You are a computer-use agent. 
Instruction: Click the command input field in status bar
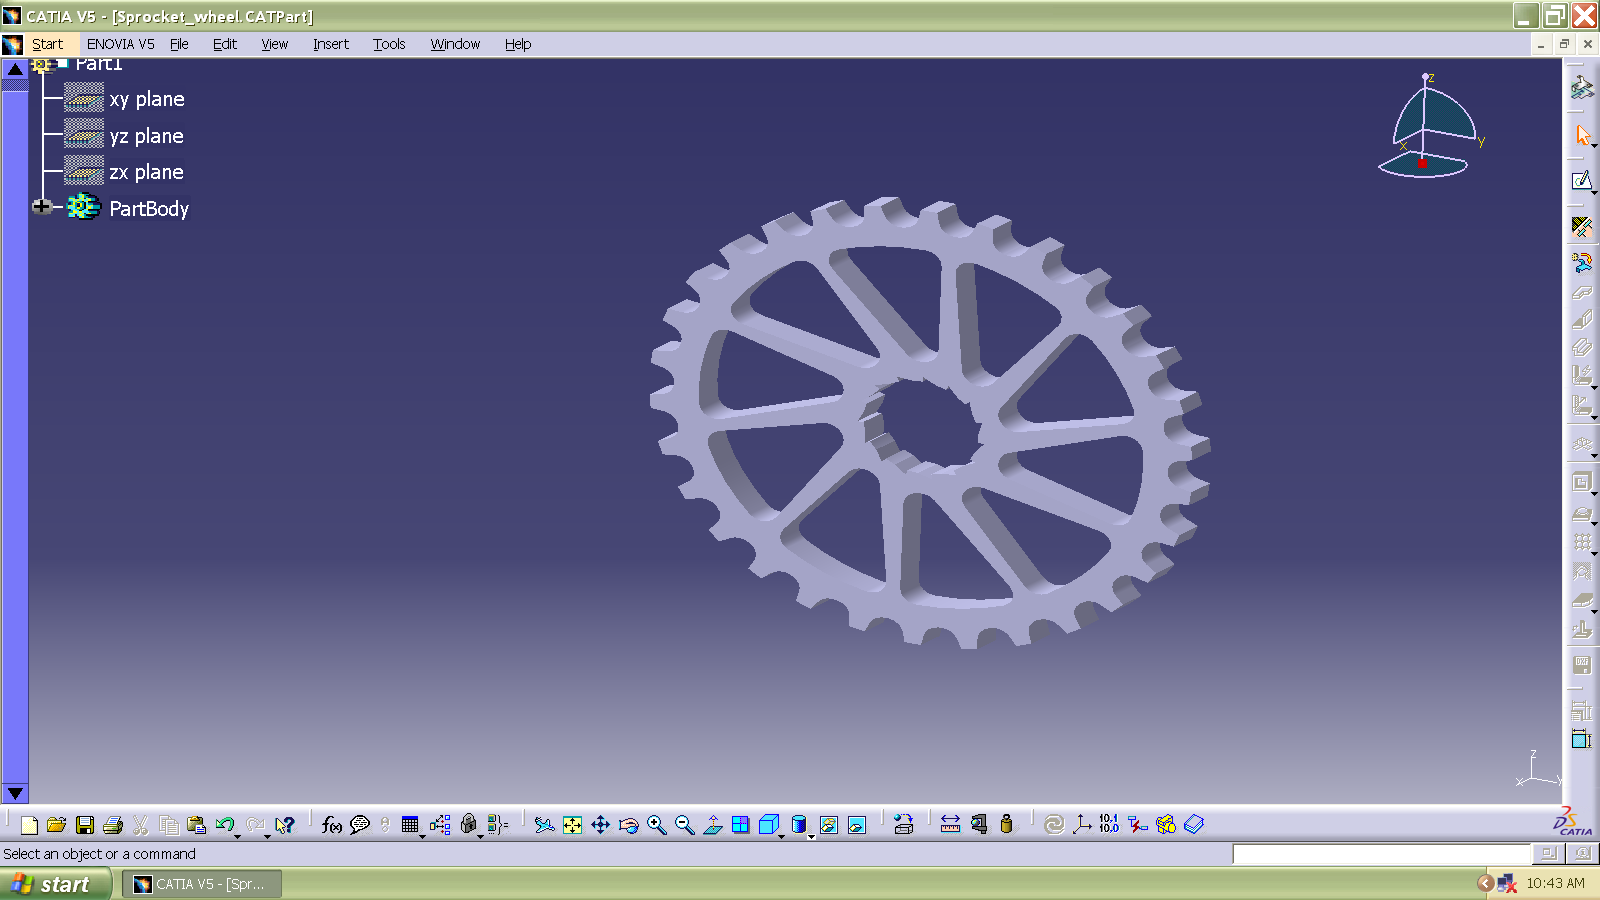tap(1381, 854)
